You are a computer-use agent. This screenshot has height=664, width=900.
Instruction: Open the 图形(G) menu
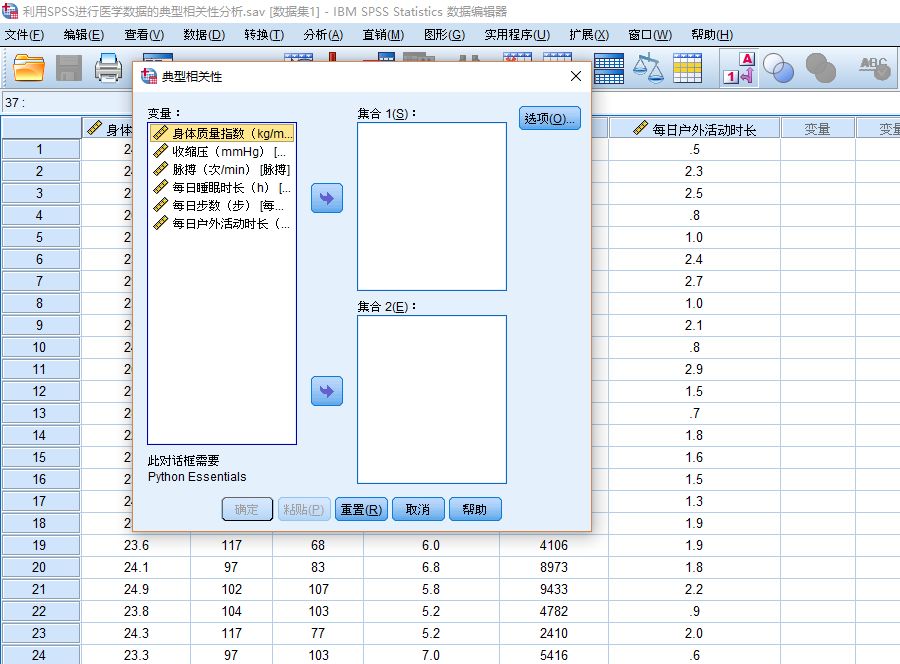click(x=444, y=35)
